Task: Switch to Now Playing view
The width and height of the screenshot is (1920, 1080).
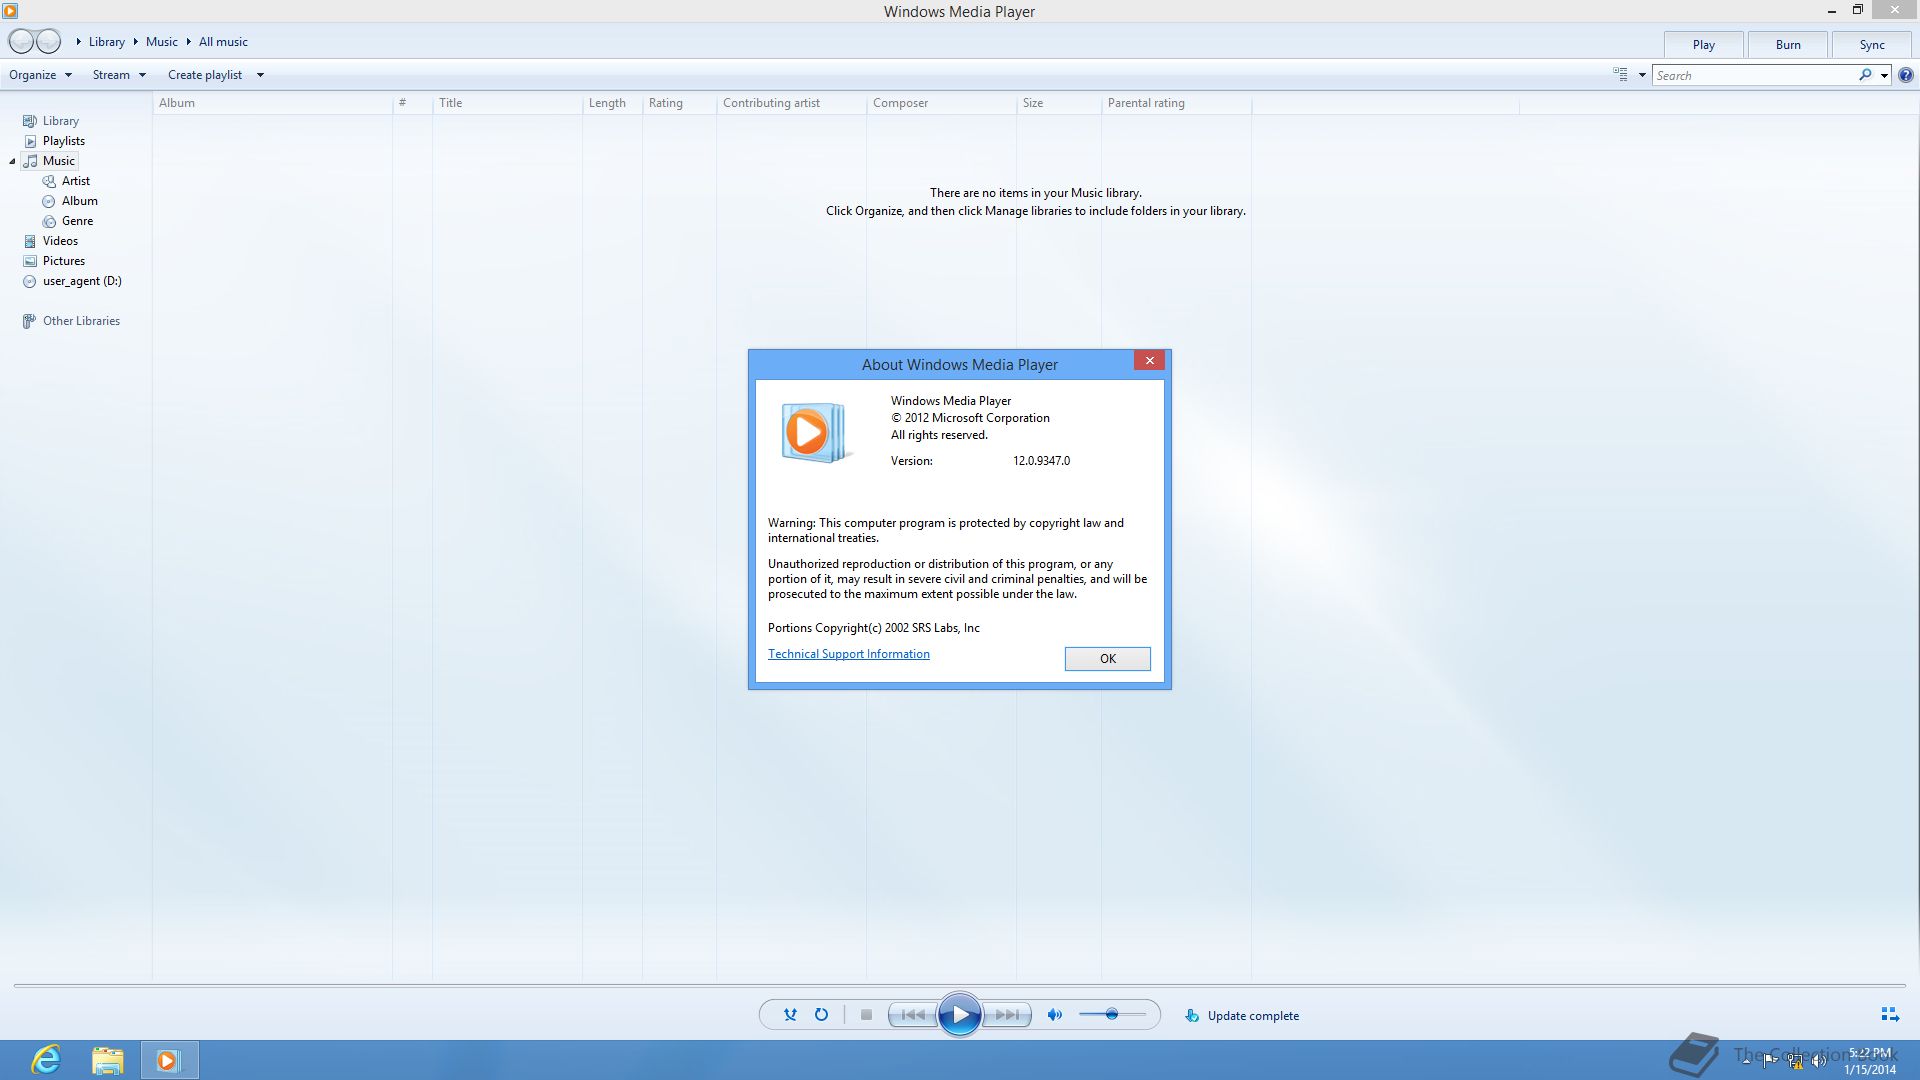Action: pos(1889,1014)
